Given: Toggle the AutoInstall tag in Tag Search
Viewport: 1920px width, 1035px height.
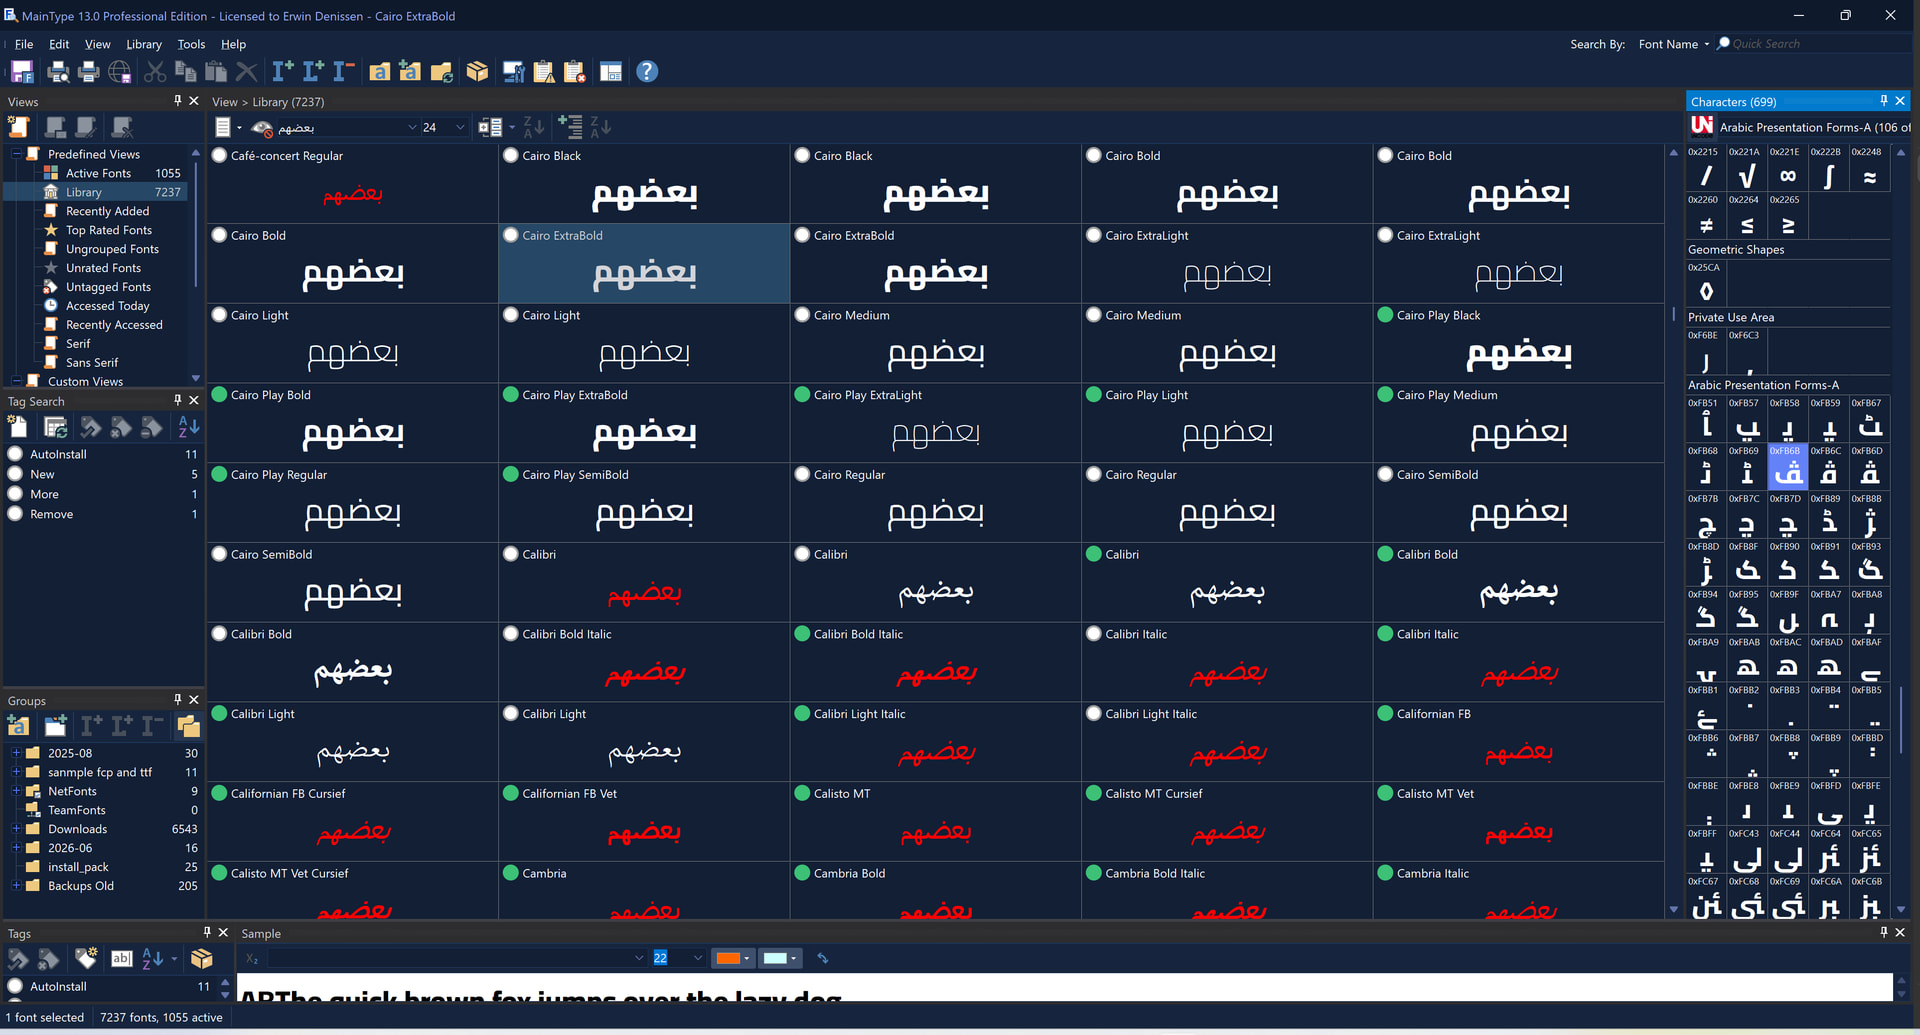Looking at the screenshot, I should [15, 454].
